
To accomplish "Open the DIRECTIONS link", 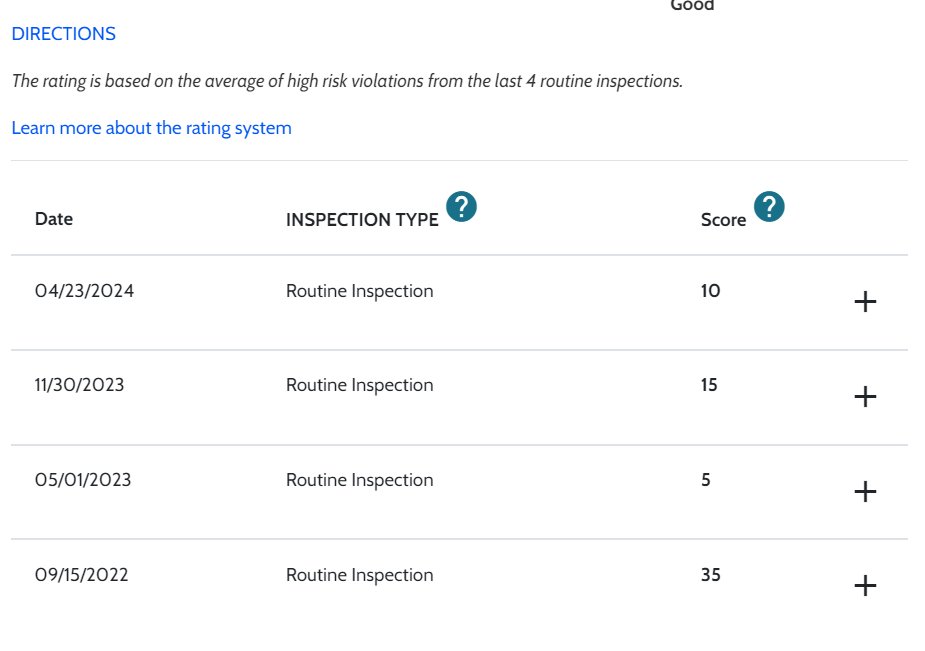I will click(64, 34).
